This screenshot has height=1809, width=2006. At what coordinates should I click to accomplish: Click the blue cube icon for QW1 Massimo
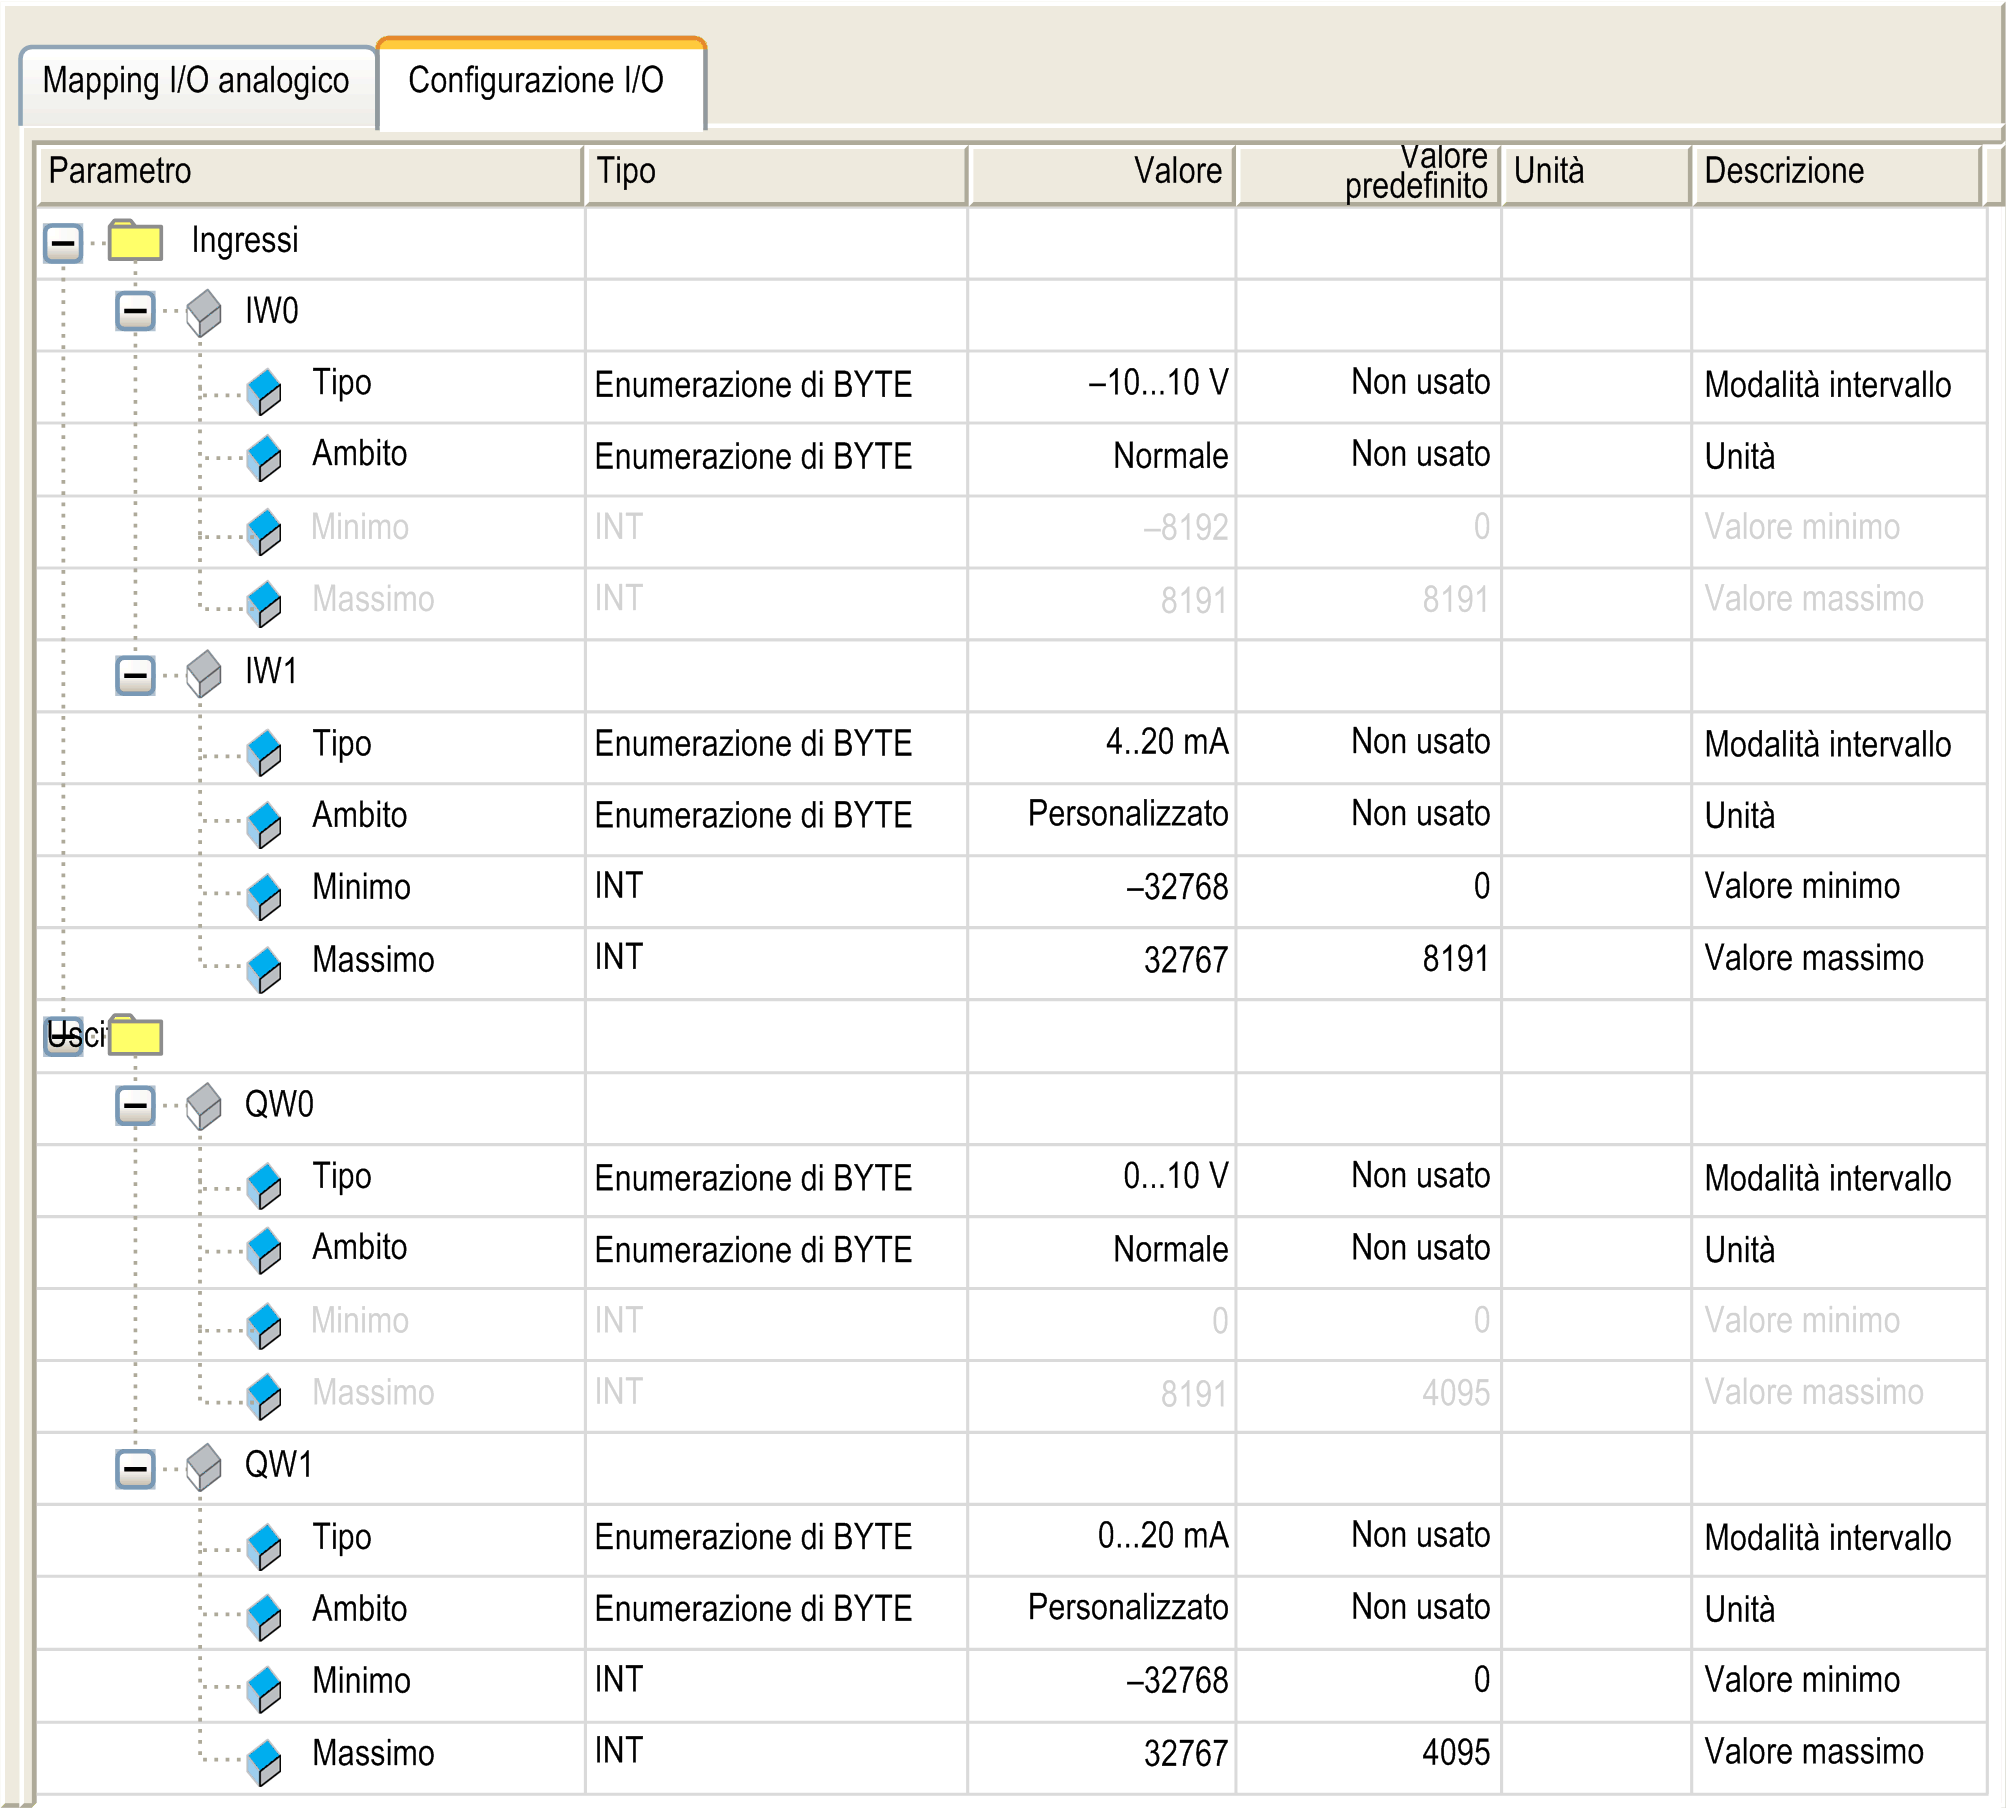coord(265,1762)
